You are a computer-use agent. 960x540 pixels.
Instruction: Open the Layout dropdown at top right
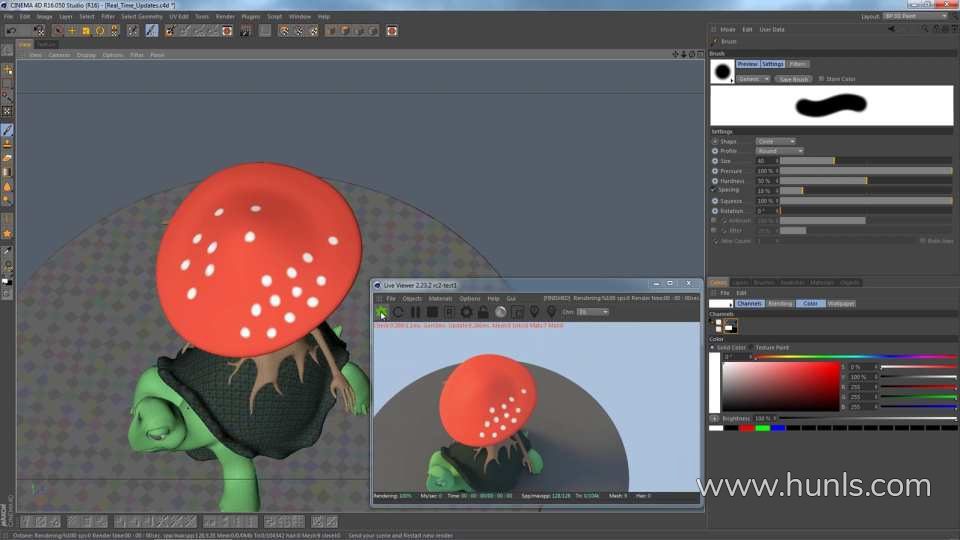[x=915, y=17]
